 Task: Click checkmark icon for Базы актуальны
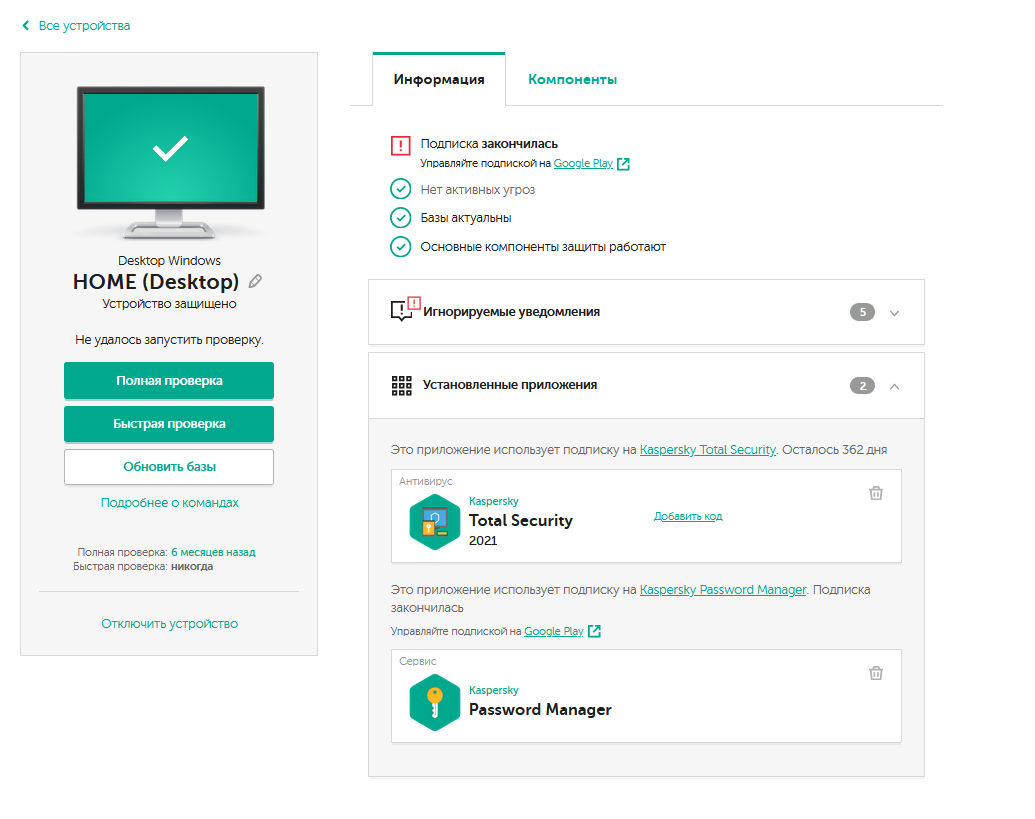[401, 217]
